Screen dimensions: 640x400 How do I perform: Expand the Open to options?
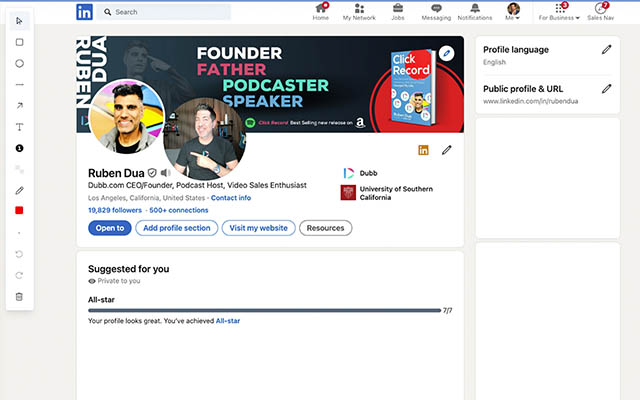(110, 228)
